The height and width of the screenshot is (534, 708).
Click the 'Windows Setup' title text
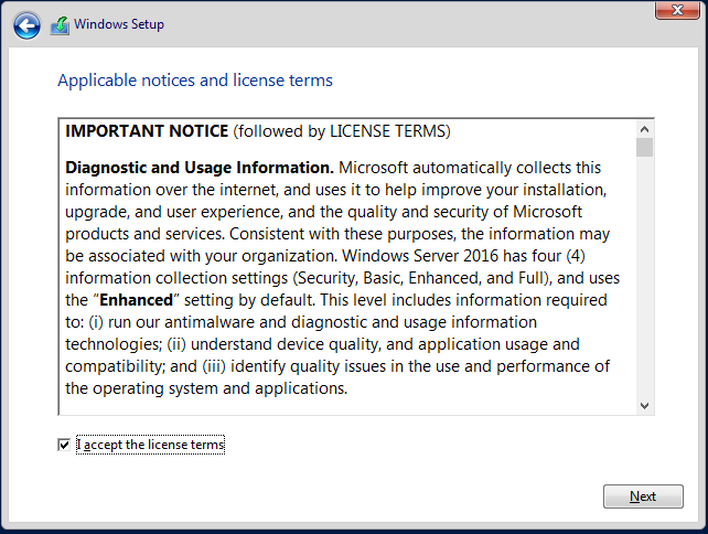click(x=119, y=24)
